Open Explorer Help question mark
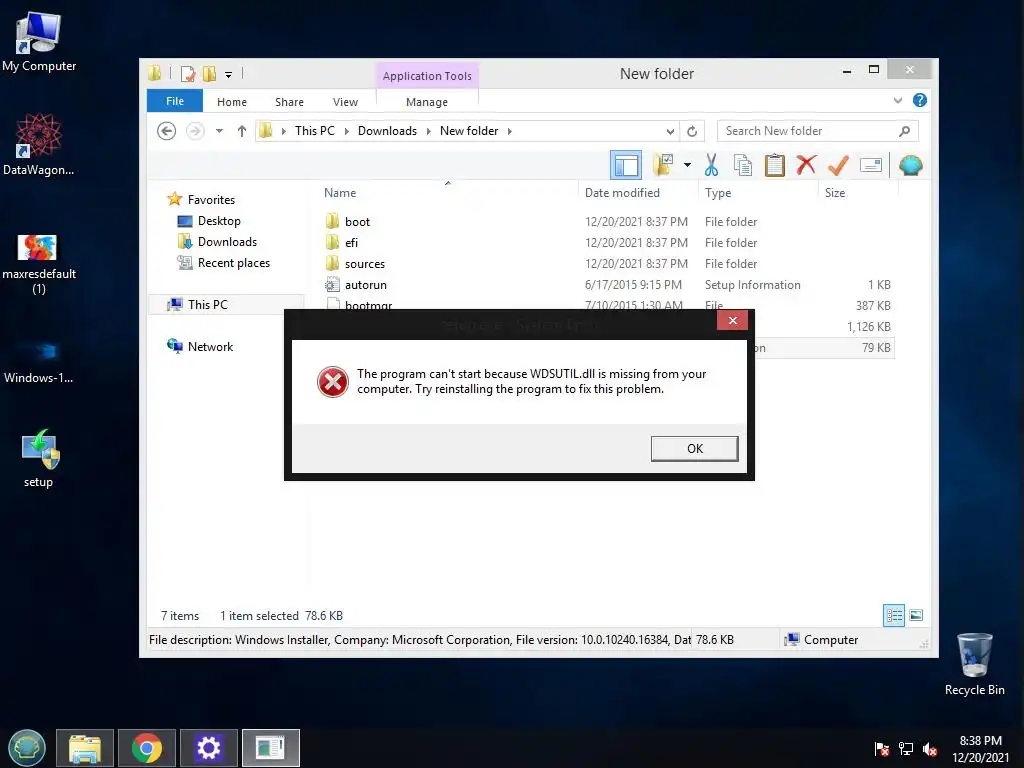1024x768 pixels. 920,100
